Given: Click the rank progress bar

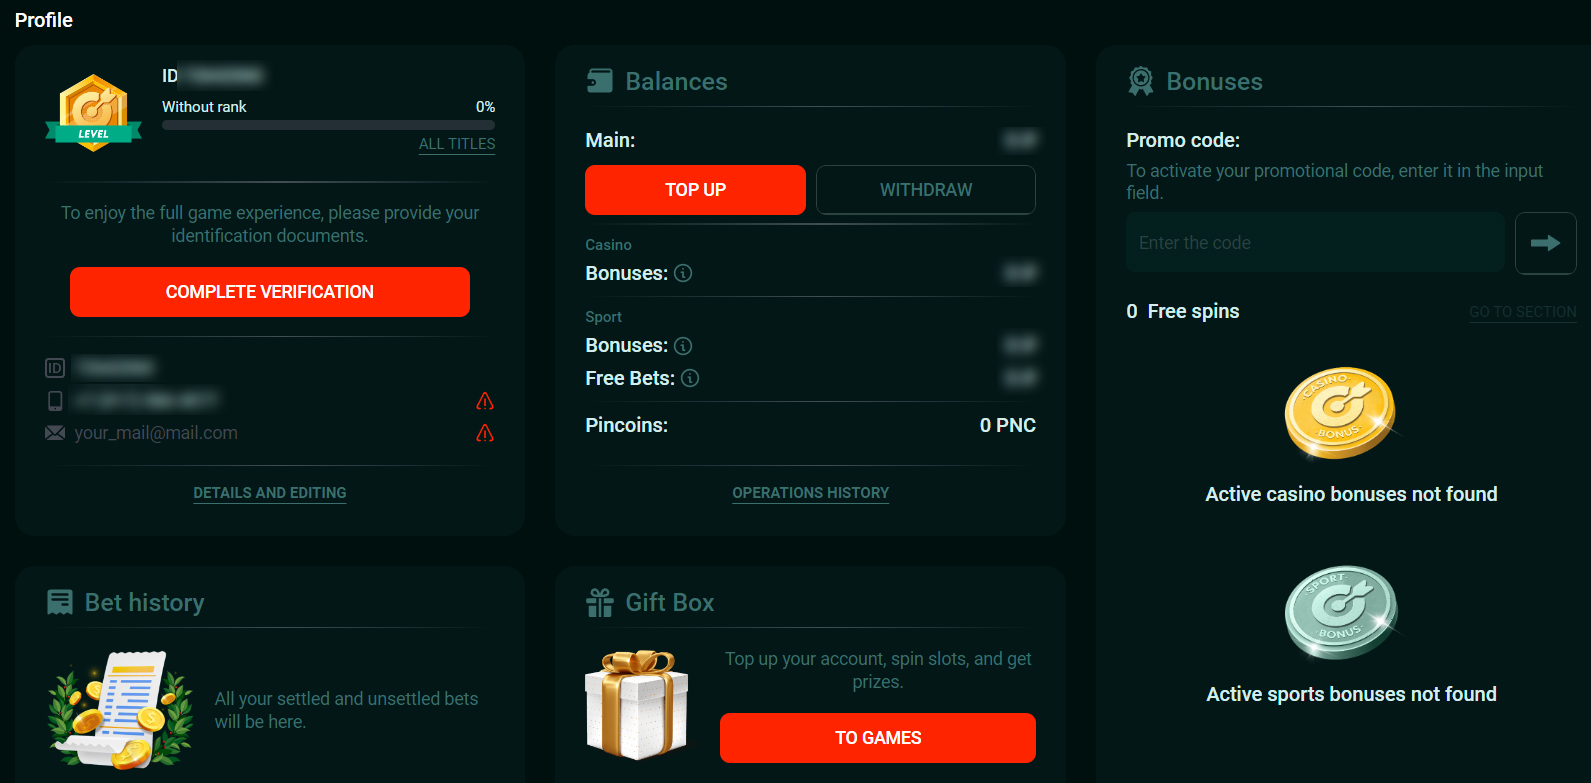Looking at the screenshot, I should 328,125.
